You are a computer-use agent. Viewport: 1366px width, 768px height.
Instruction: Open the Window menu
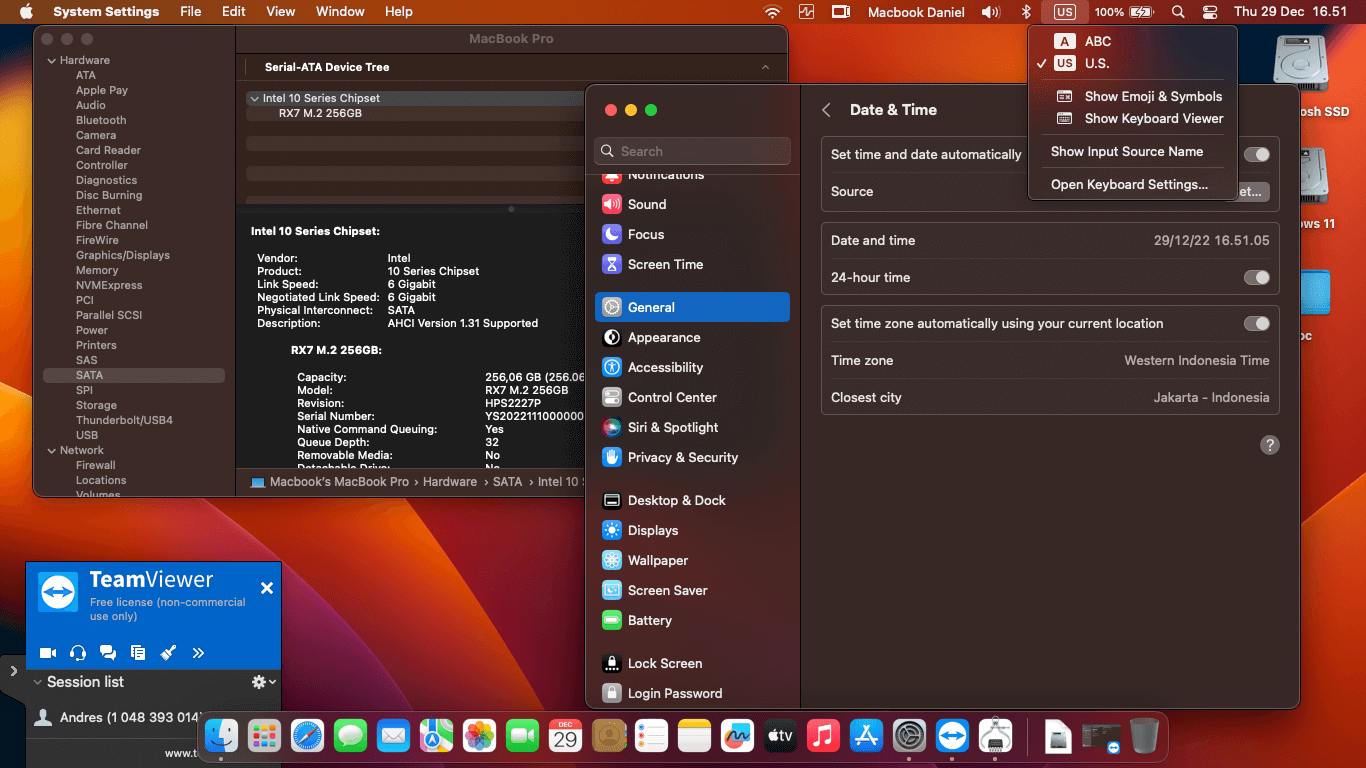(340, 12)
